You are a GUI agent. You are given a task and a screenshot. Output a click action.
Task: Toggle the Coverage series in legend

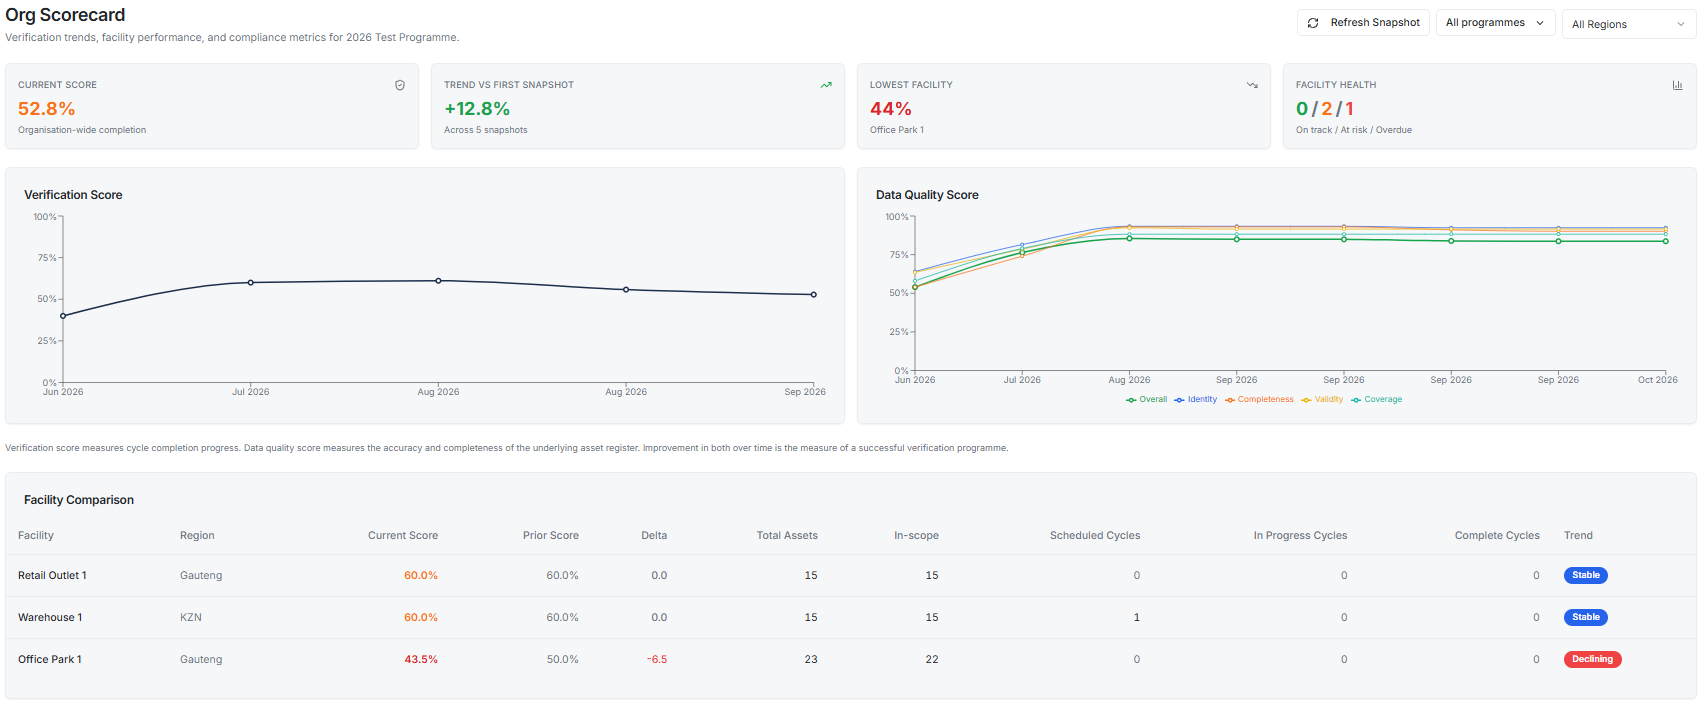[1377, 400]
